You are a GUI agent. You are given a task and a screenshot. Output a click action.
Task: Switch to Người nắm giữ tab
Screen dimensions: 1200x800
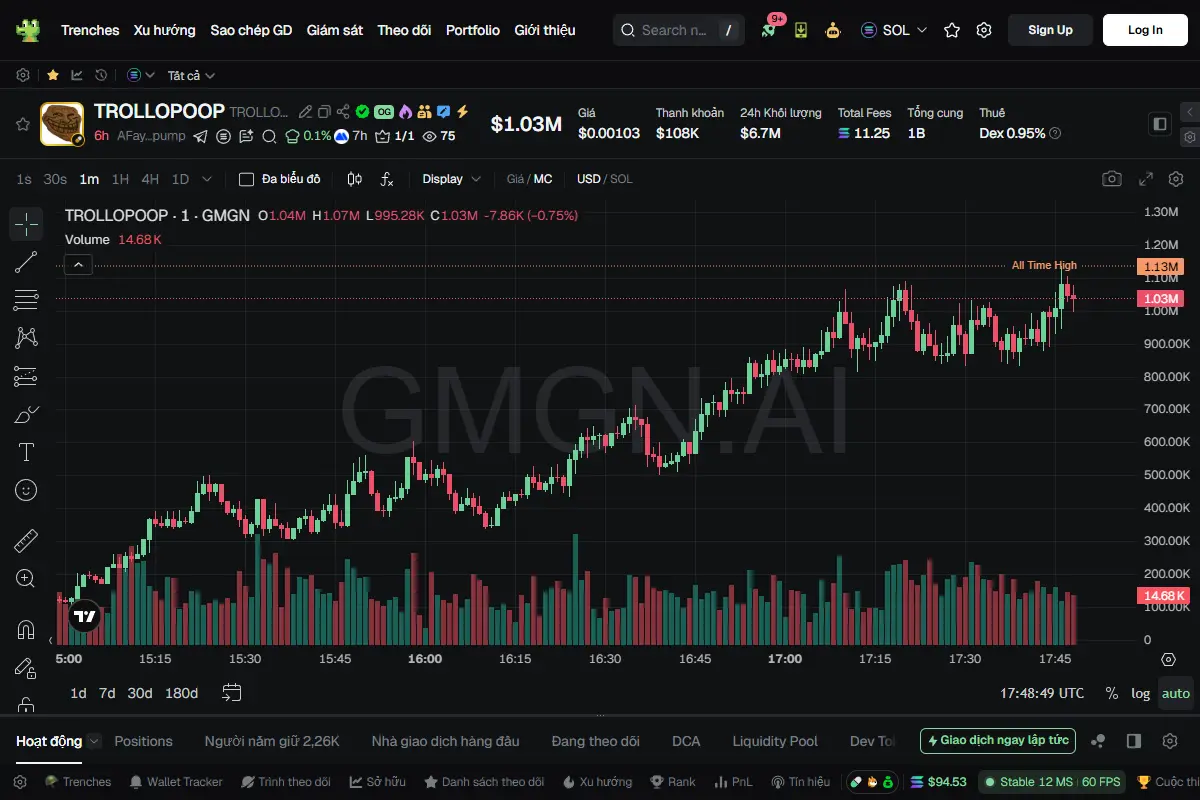click(x=272, y=741)
